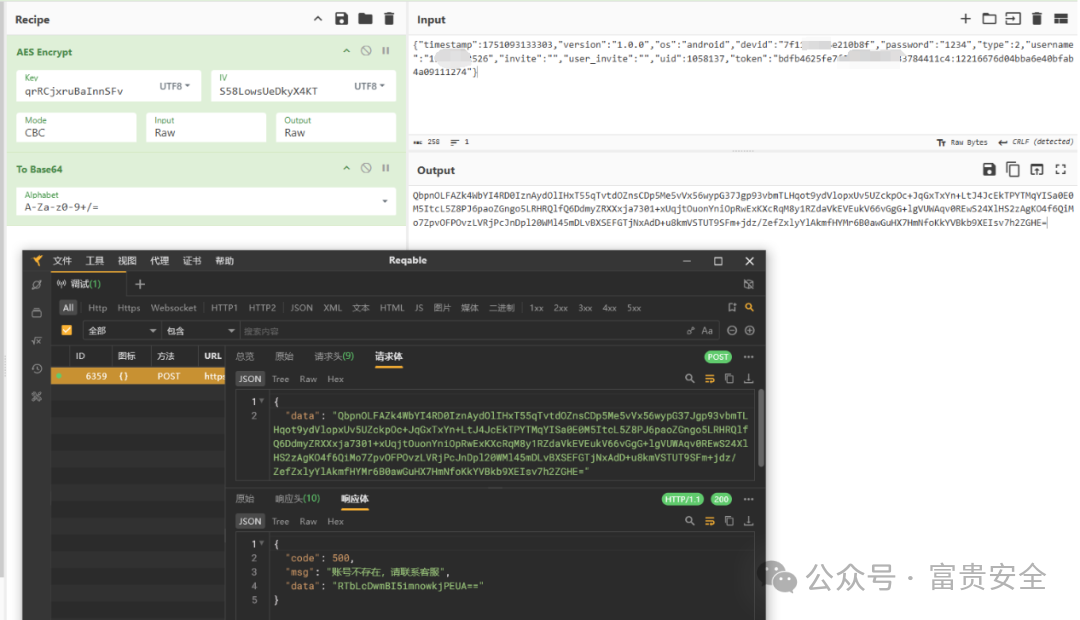Disable the AES Encrypt operation
This screenshot has width=1080, height=620.
[366, 51]
